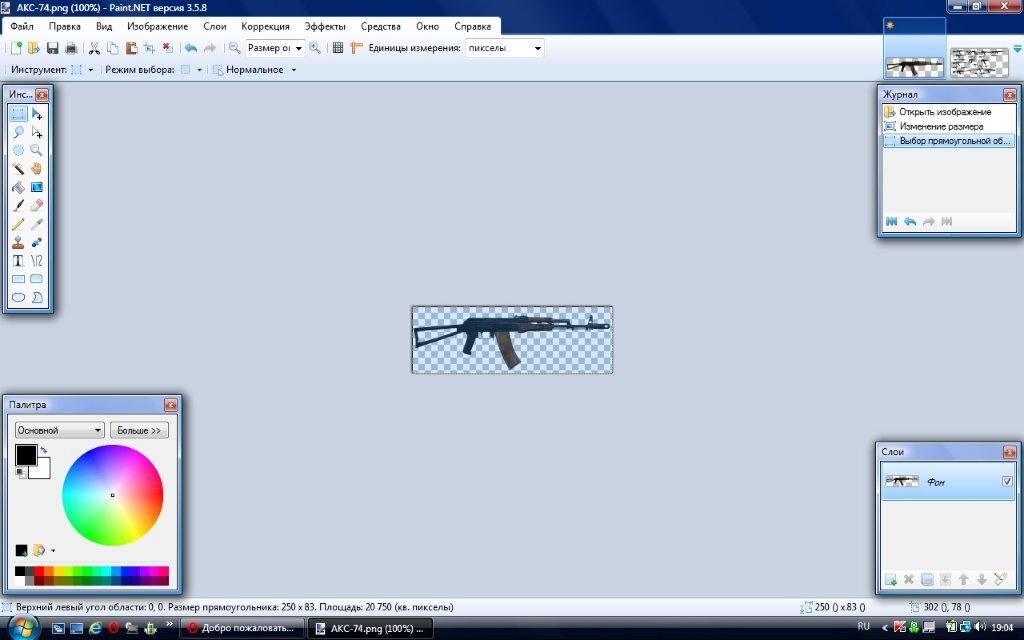Pick the Eraser tool

click(37, 205)
